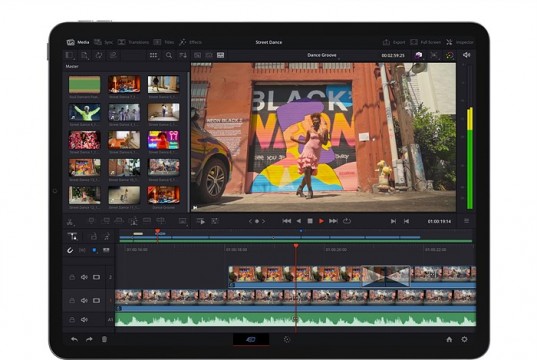Click the append to end edit icon
The width and height of the screenshot is (537, 360).
pos(106,221)
